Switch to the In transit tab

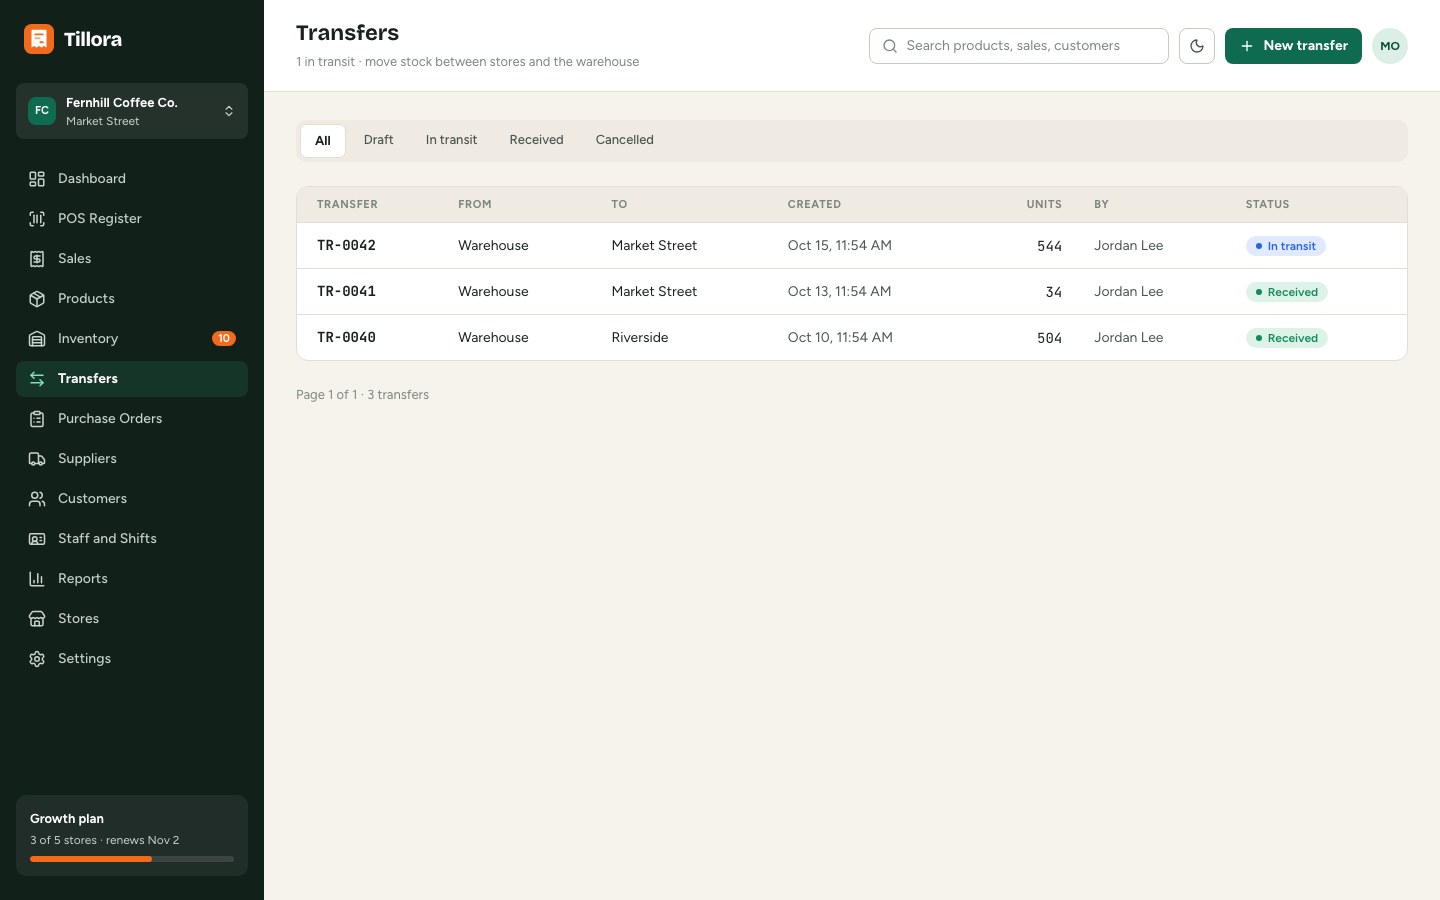452,140
